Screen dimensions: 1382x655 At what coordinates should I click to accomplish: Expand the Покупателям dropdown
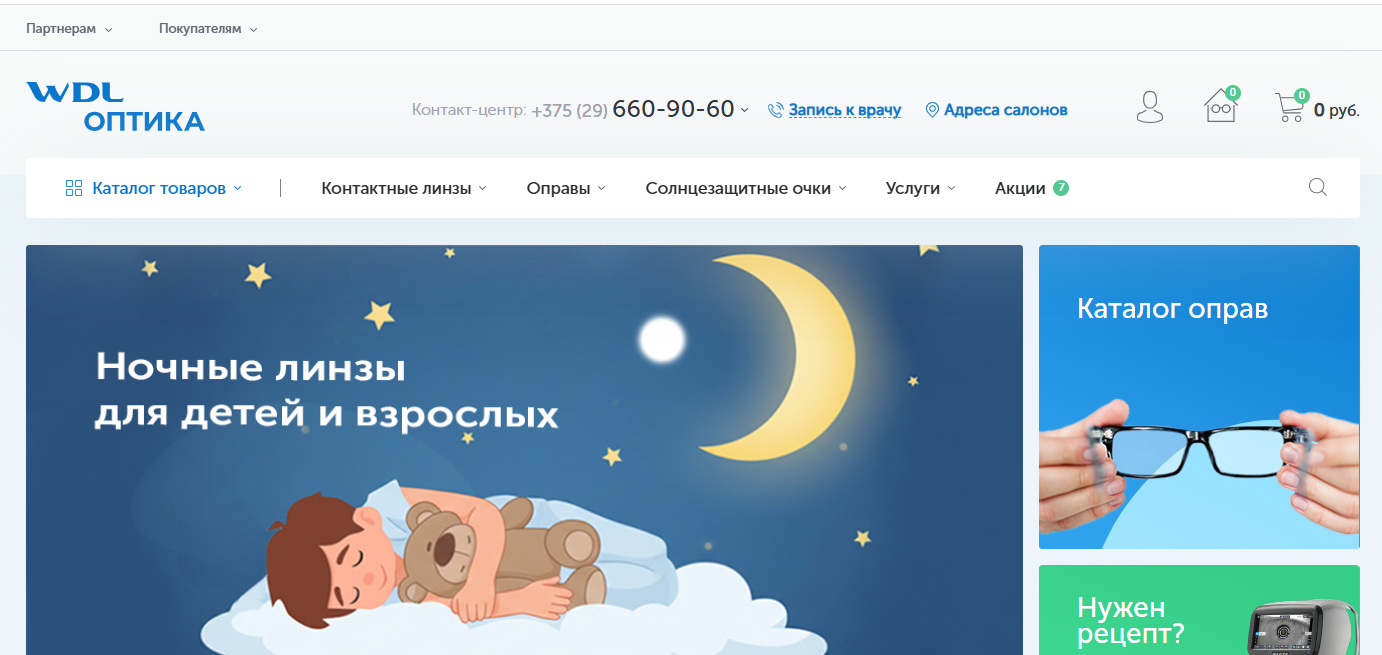(208, 29)
